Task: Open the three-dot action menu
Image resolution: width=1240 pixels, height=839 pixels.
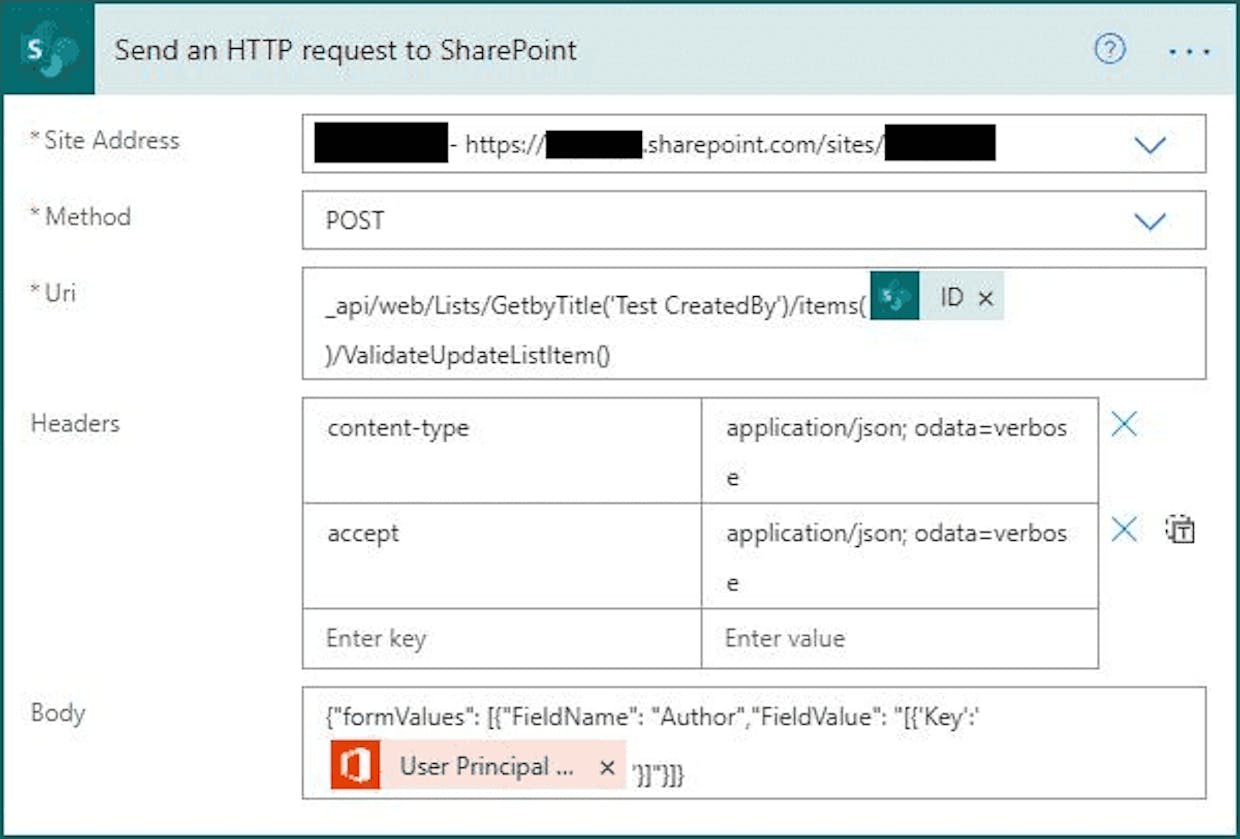Action: [1189, 50]
